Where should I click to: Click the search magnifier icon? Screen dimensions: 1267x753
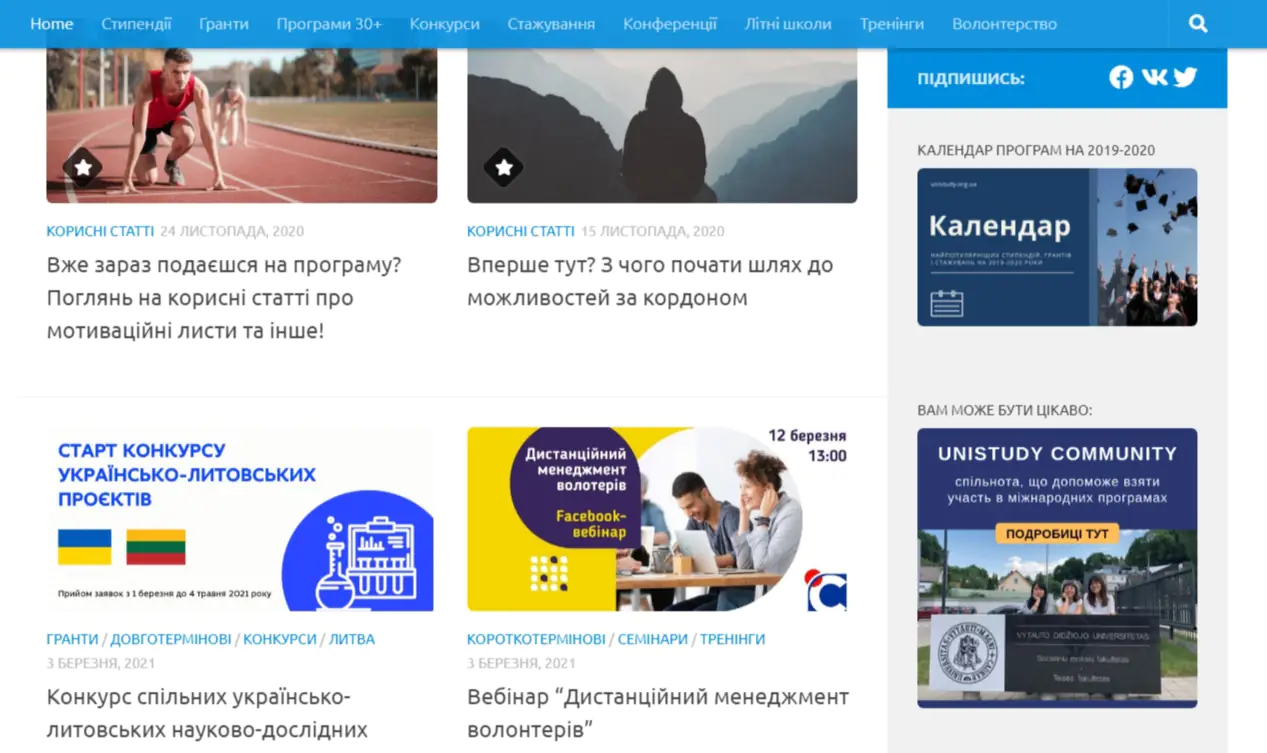click(x=1197, y=24)
